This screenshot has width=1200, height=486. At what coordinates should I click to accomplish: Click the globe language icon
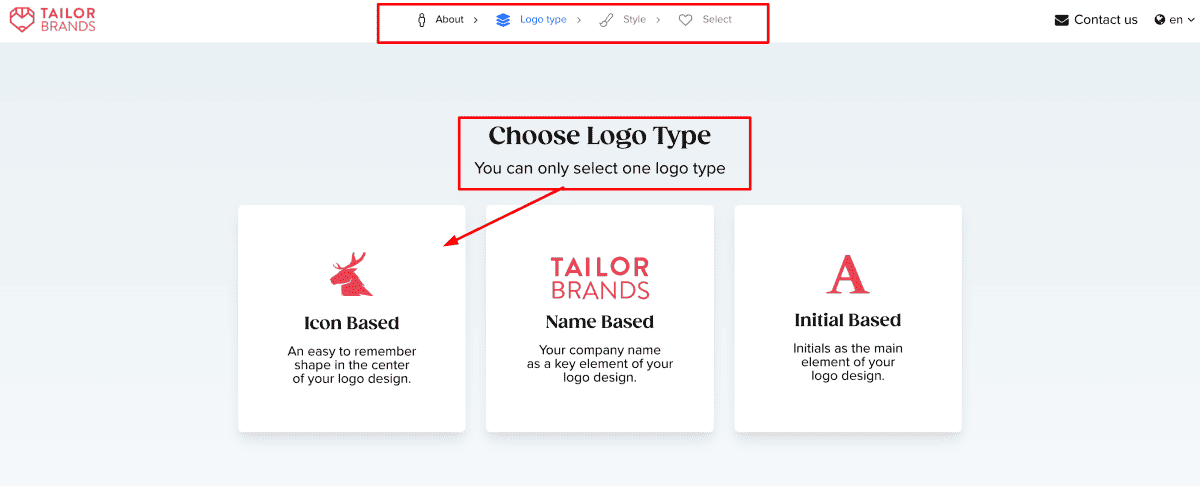pos(1160,20)
